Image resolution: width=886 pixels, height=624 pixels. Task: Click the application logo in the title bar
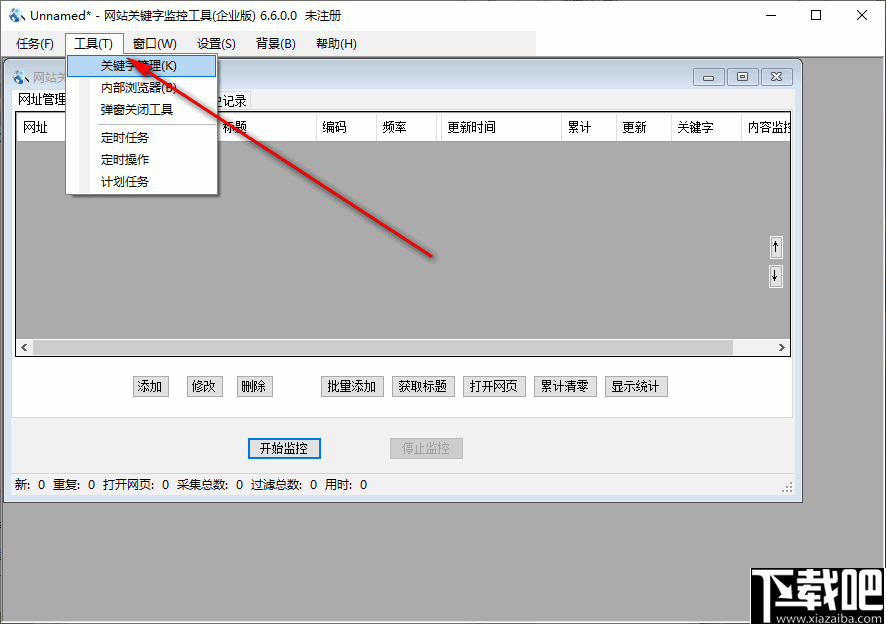[14, 15]
